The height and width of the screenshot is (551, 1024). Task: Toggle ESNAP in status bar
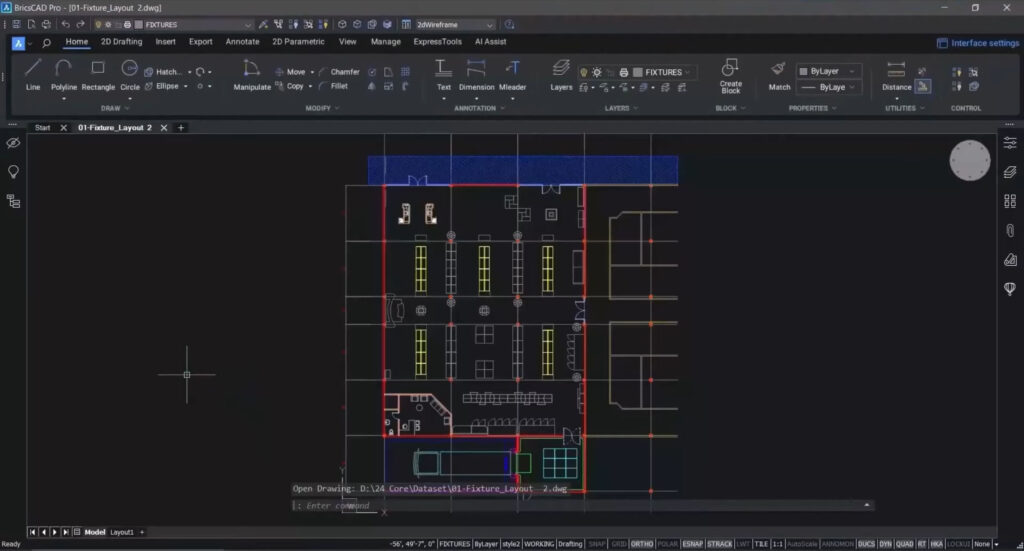tap(692, 544)
